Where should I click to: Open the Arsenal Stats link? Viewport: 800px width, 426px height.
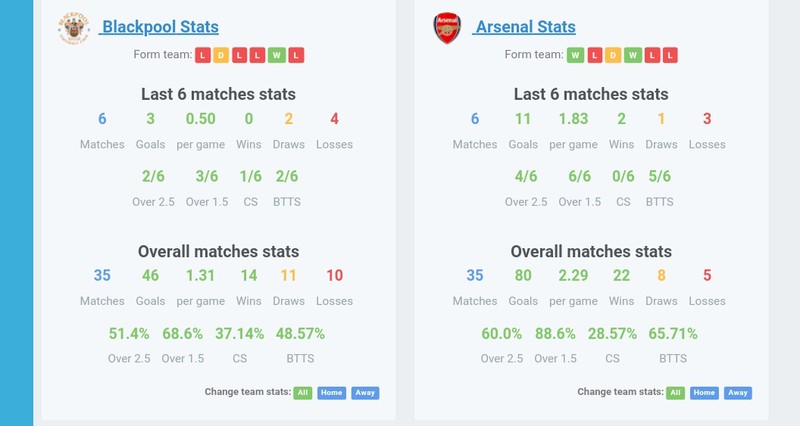coord(523,27)
